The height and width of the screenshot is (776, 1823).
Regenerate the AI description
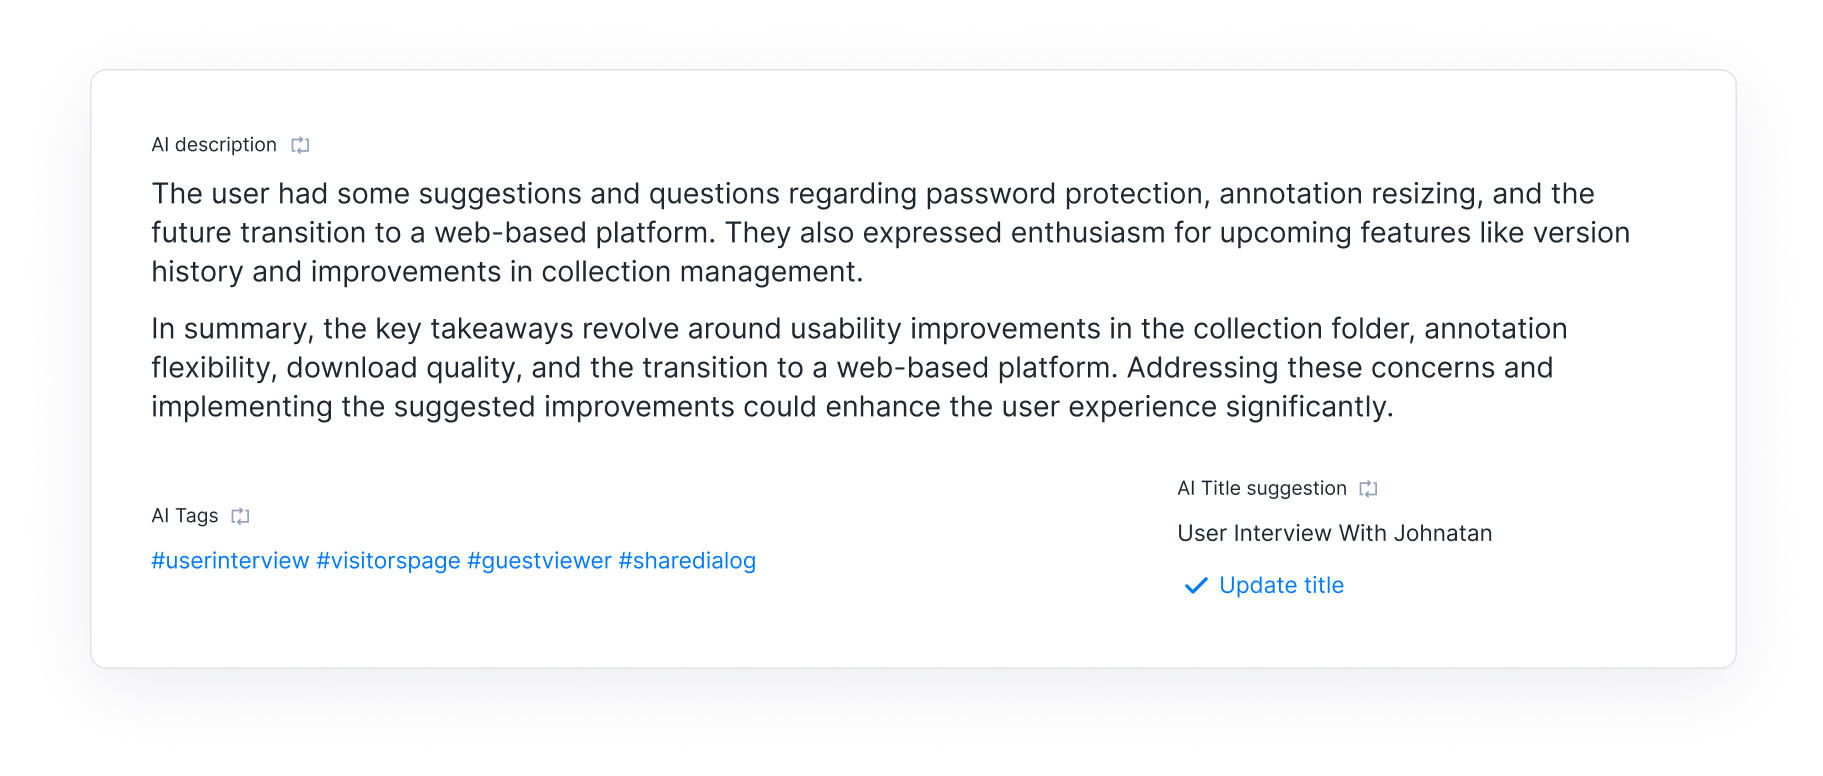coord(300,145)
